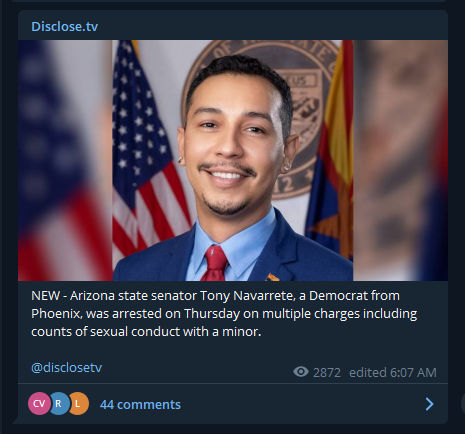Click the caption line about sexual conduct
The image size is (465, 434).
point(146,332)
